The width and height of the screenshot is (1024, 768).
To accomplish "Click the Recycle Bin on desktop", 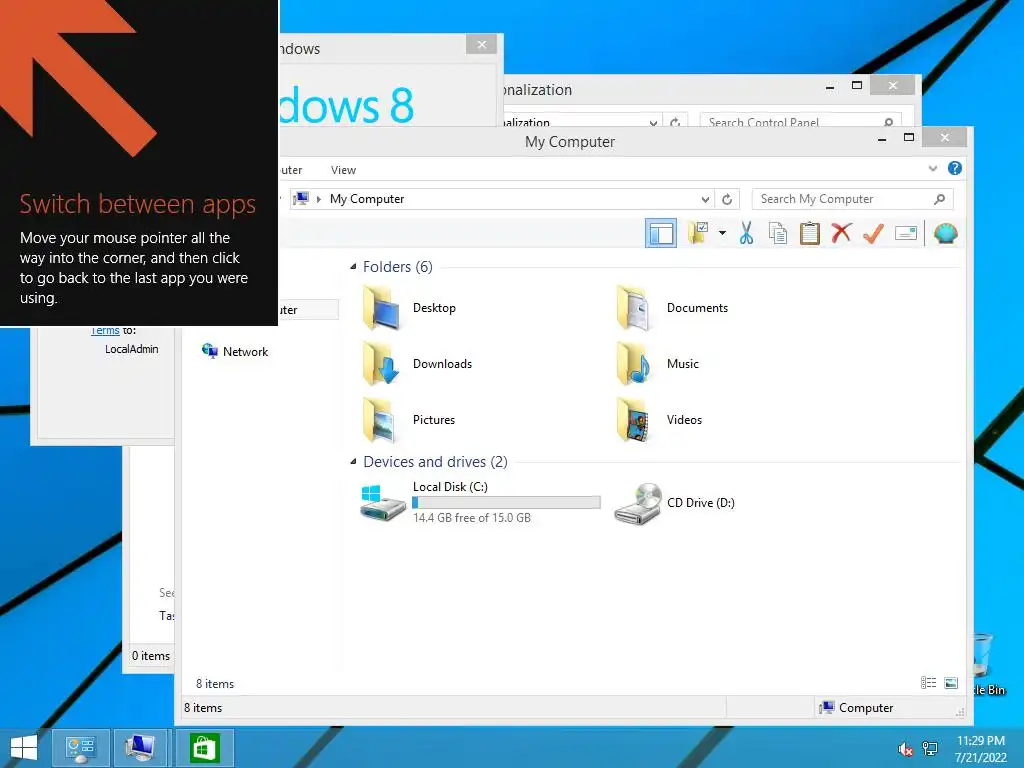I will [987, 666].
